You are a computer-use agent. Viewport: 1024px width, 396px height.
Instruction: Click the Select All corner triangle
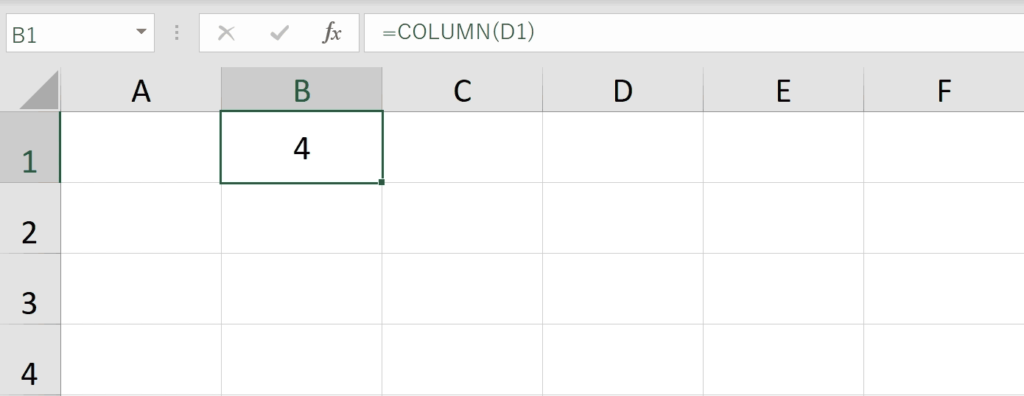point(40,91)
